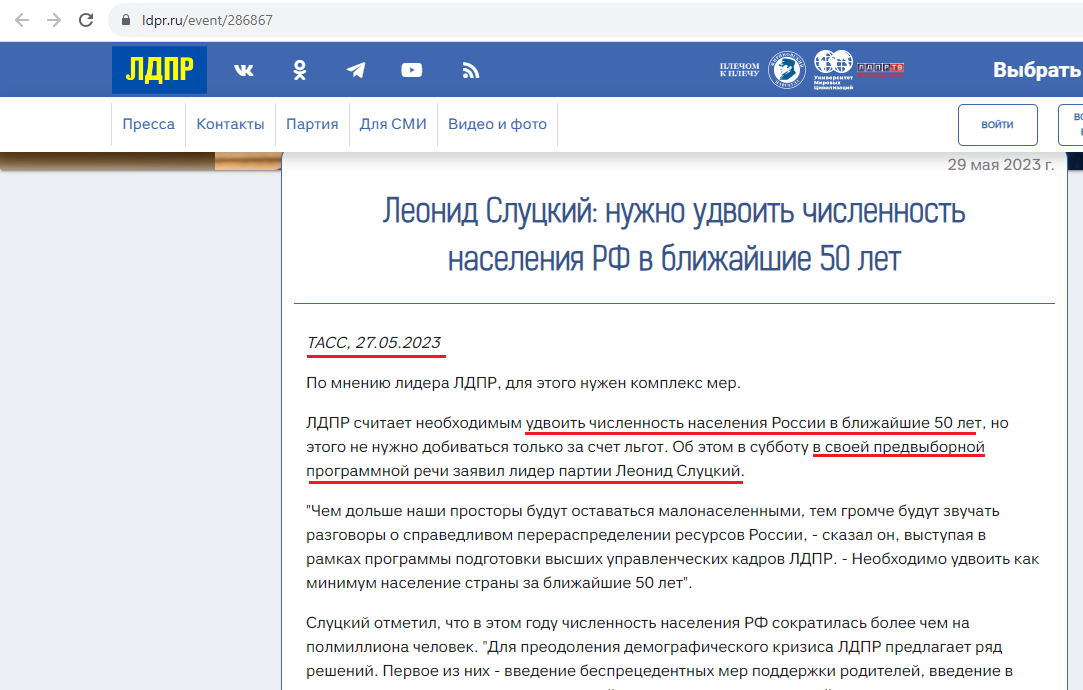
Task: Open the yellow ЛДПР logo home link
Action: pyautogui.click(x=160, y=70)
